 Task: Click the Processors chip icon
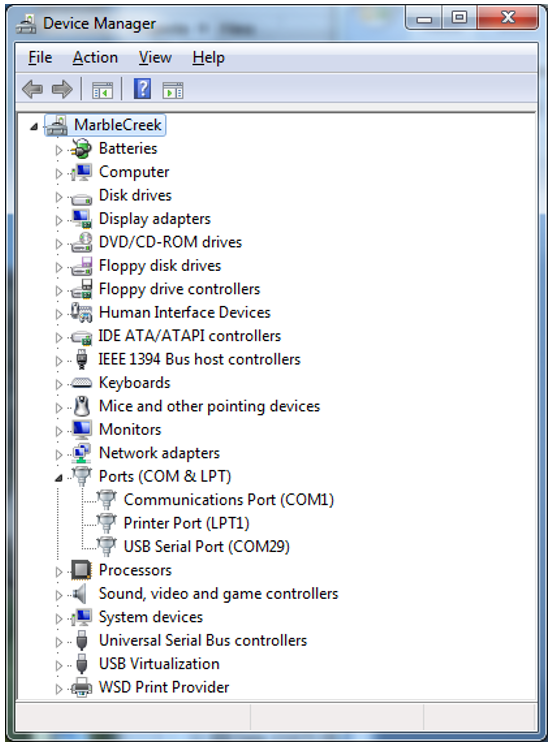(x=81, y=570)
